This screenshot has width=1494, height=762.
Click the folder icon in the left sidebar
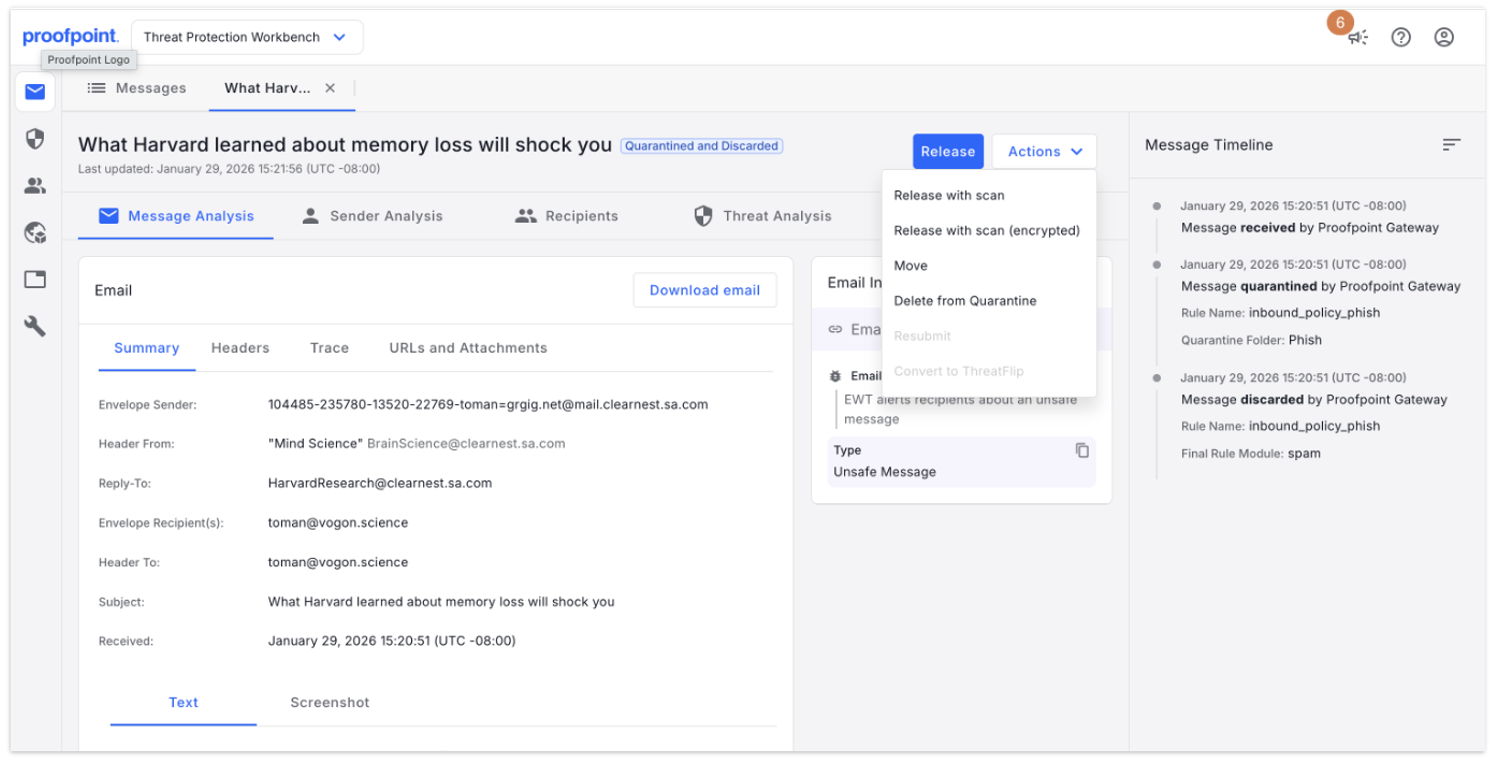coord(34,279)
